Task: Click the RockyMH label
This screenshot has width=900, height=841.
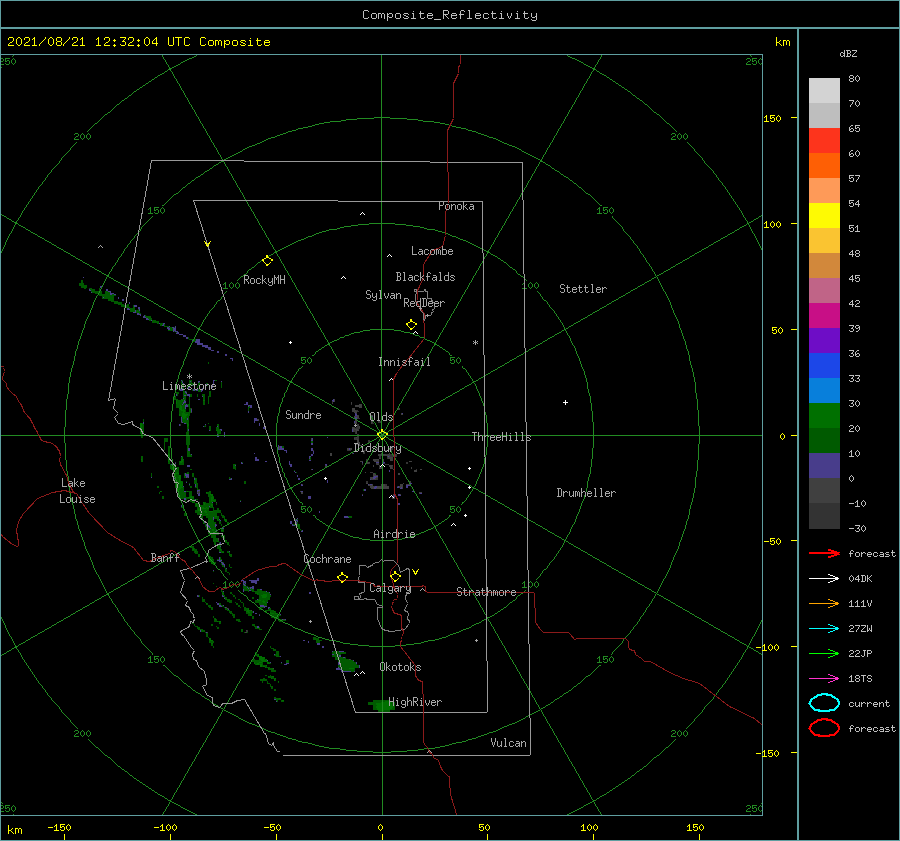Action: (264, 280)
